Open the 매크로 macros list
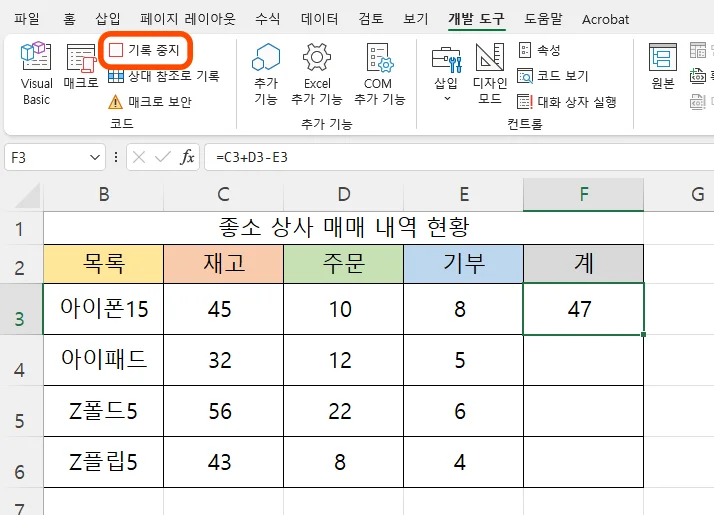This screenshot has width=714, height=515. tap(81, 66)
